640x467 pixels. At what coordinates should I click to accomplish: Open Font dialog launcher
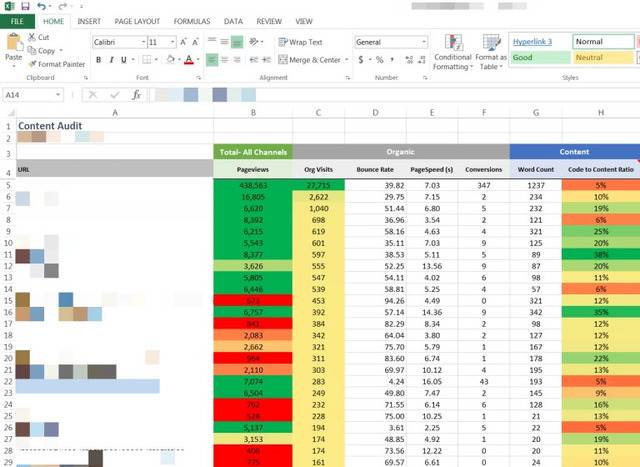coord(198,78)
